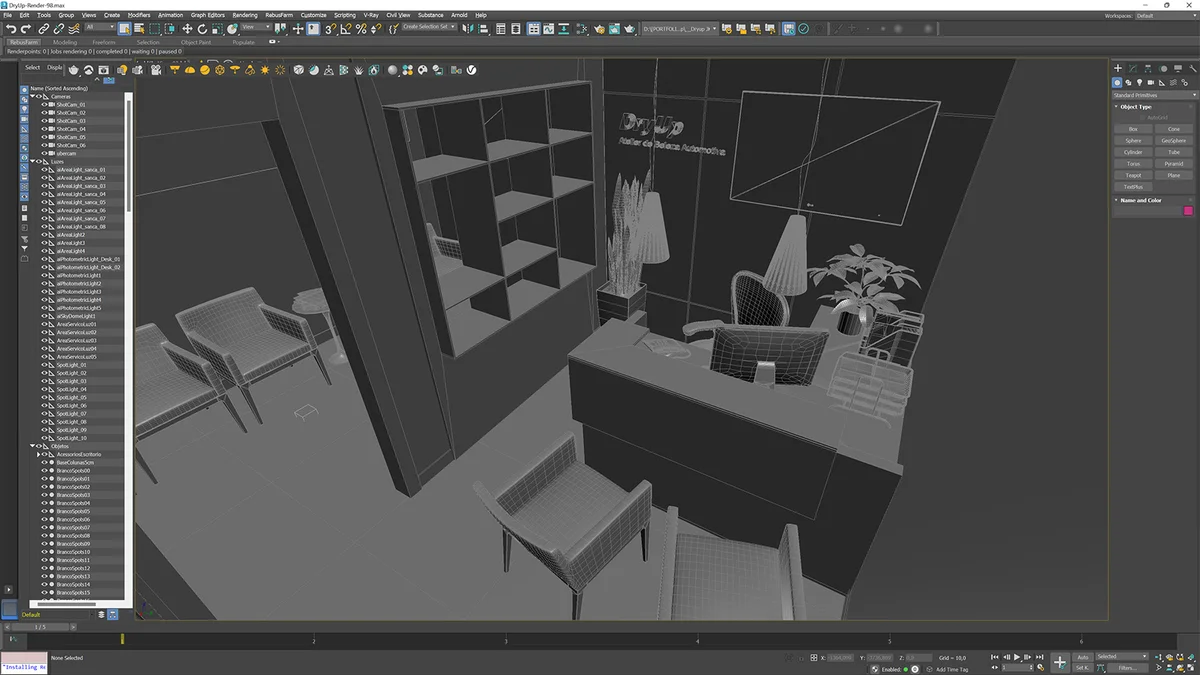This screenshot has height=675, width=1200.
Task: Open the Rendering menu
Action: click(x=245, y=15)
